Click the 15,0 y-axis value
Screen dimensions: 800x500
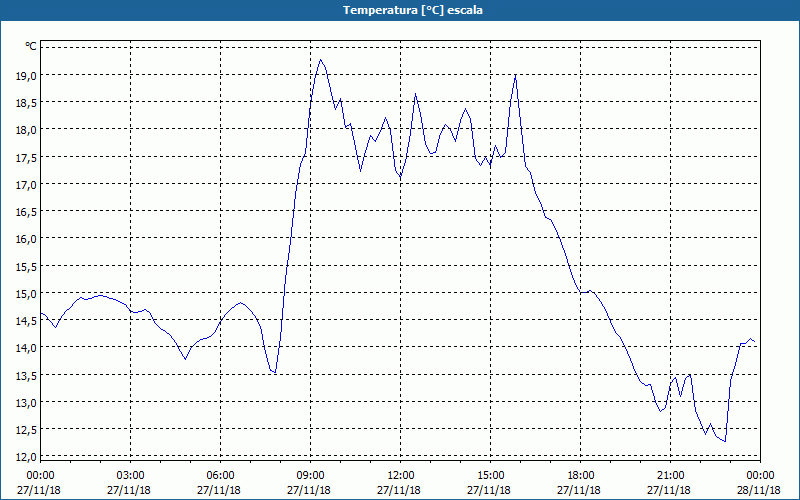(27, 293)
